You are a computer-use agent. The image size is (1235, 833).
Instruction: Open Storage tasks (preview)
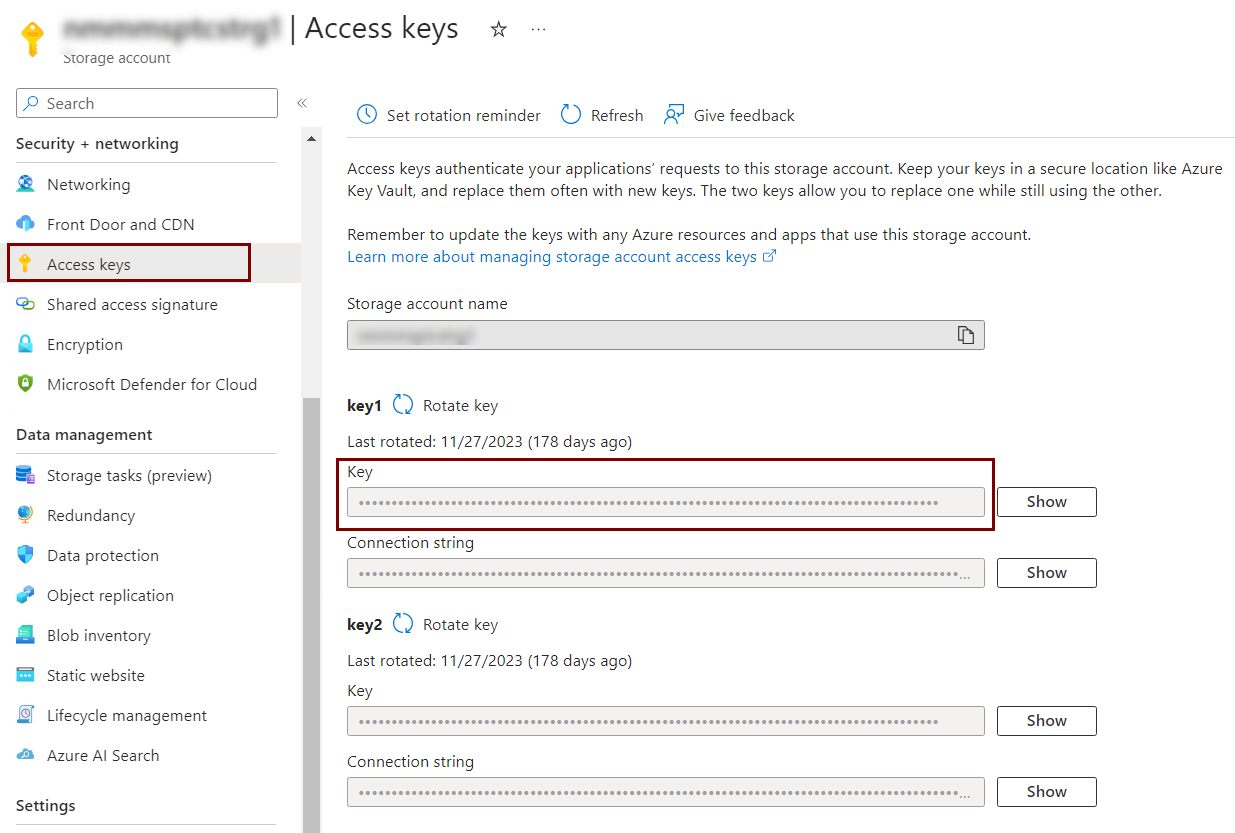click(x=129, y=476)
